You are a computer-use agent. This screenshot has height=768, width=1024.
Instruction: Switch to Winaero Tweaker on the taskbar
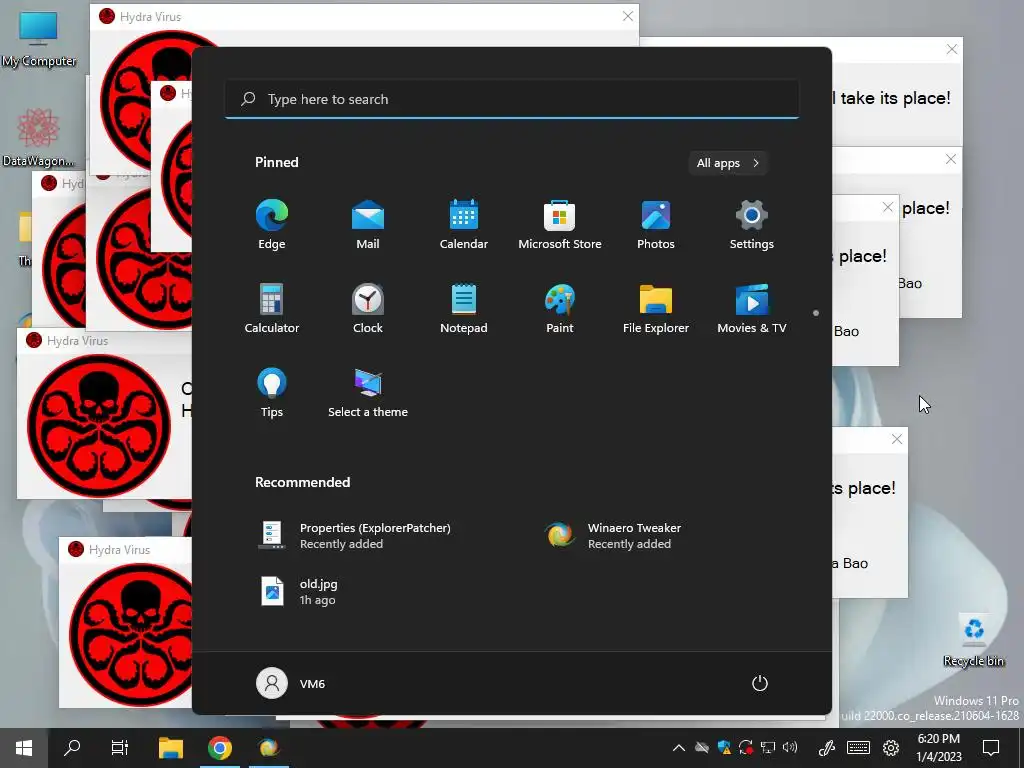point(268,747)
